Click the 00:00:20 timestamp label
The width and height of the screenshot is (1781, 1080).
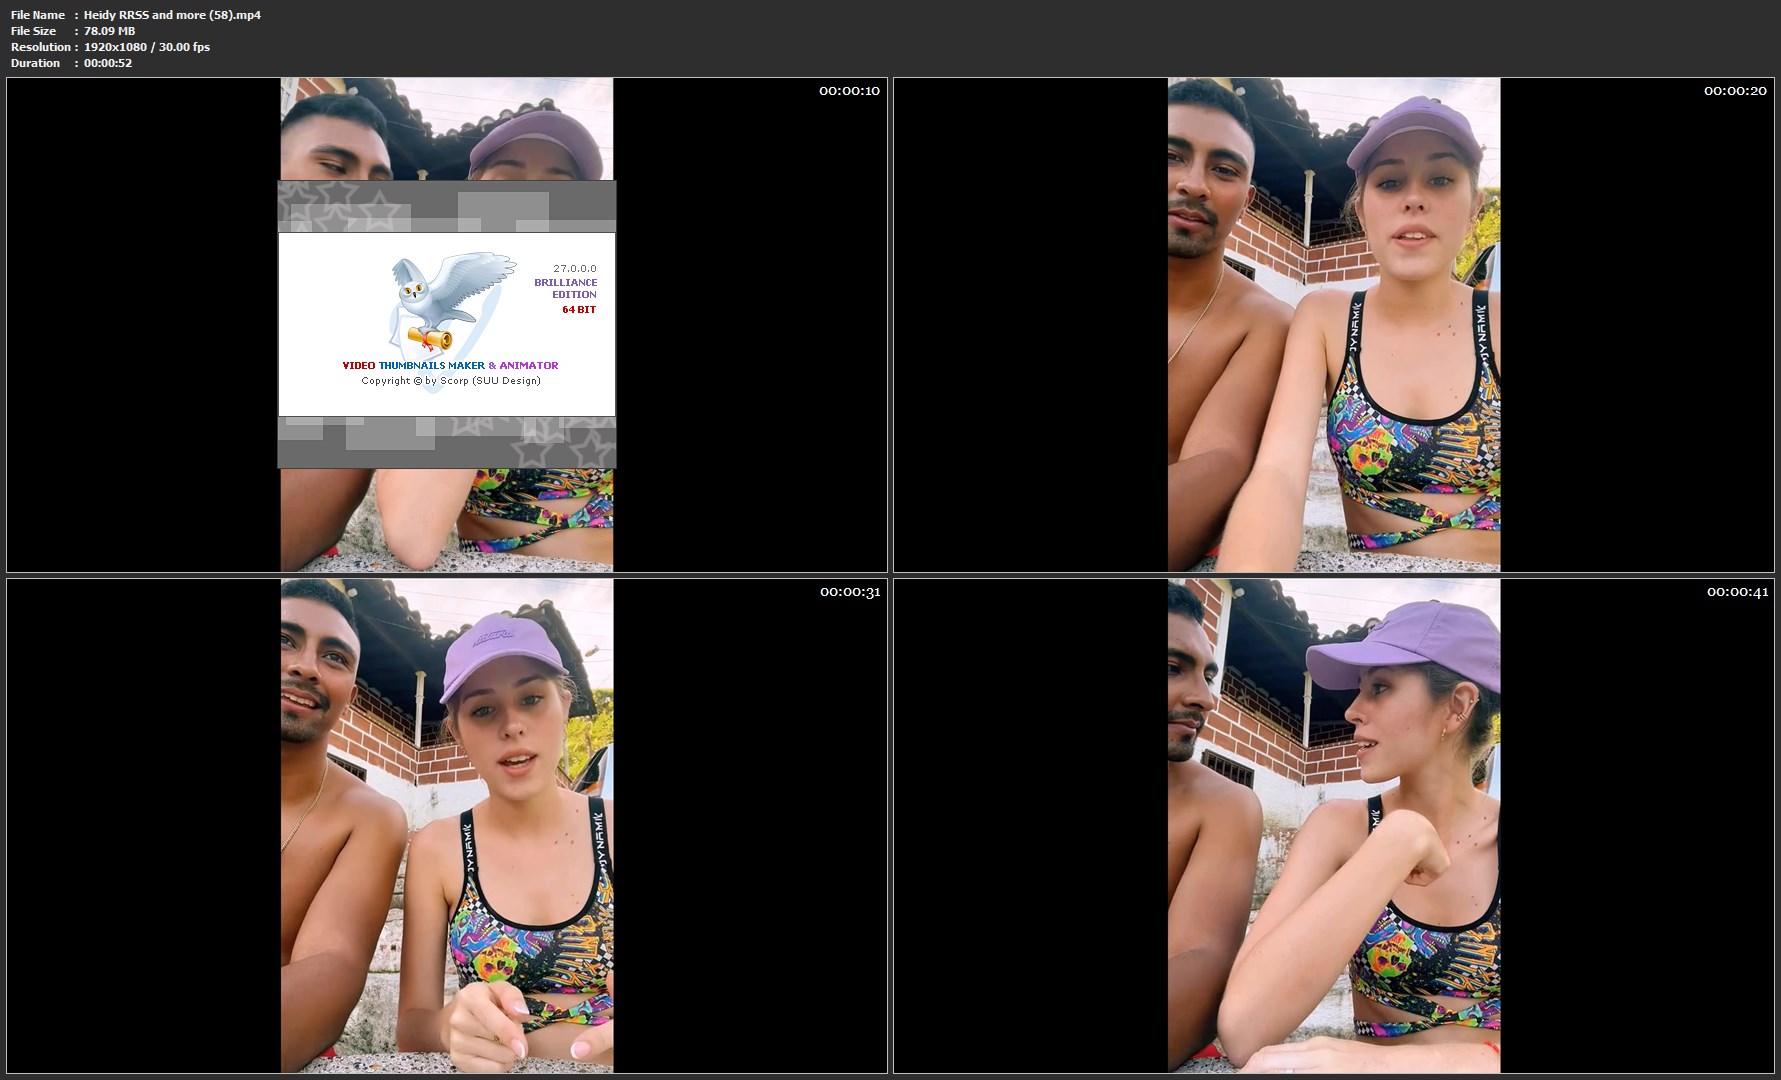pos(1735,91)
